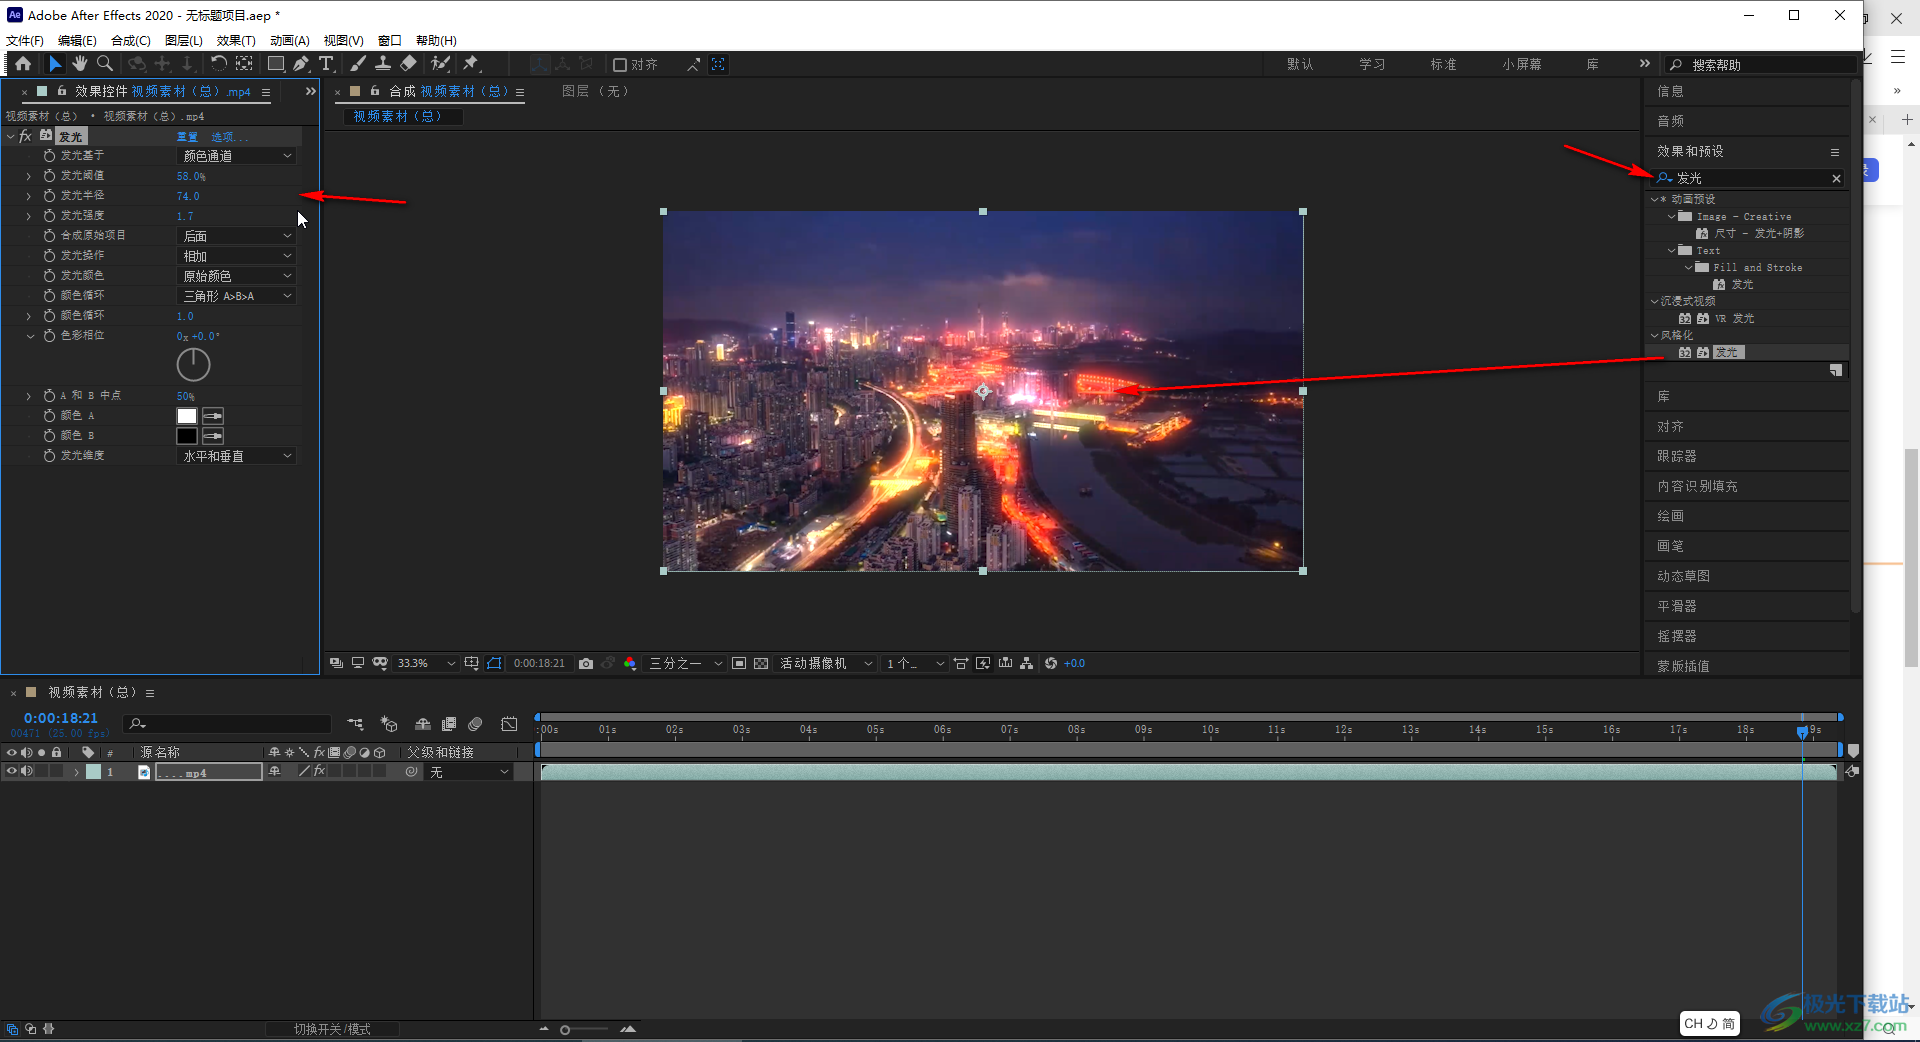Screen dimensions: 1920x1042
Task: Select the Selection arrow tool
Action: pos(55,64)
